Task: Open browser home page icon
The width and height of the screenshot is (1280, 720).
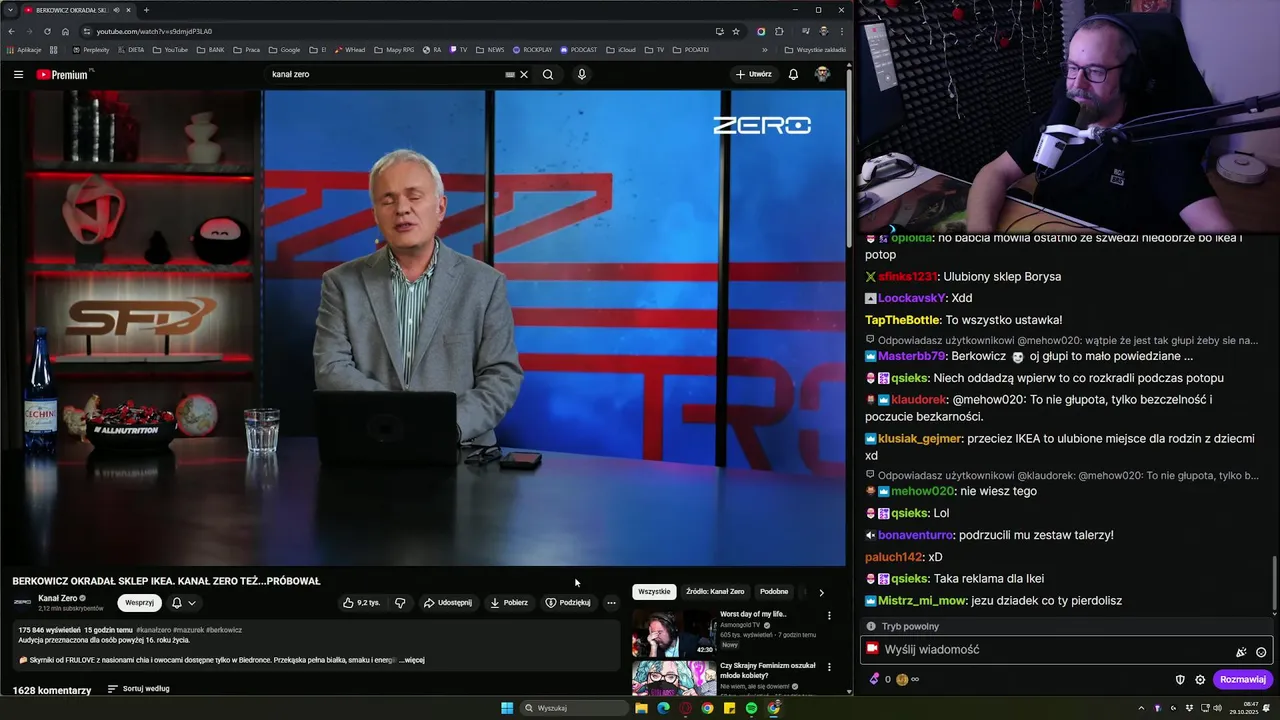Action: click(65, 31)
